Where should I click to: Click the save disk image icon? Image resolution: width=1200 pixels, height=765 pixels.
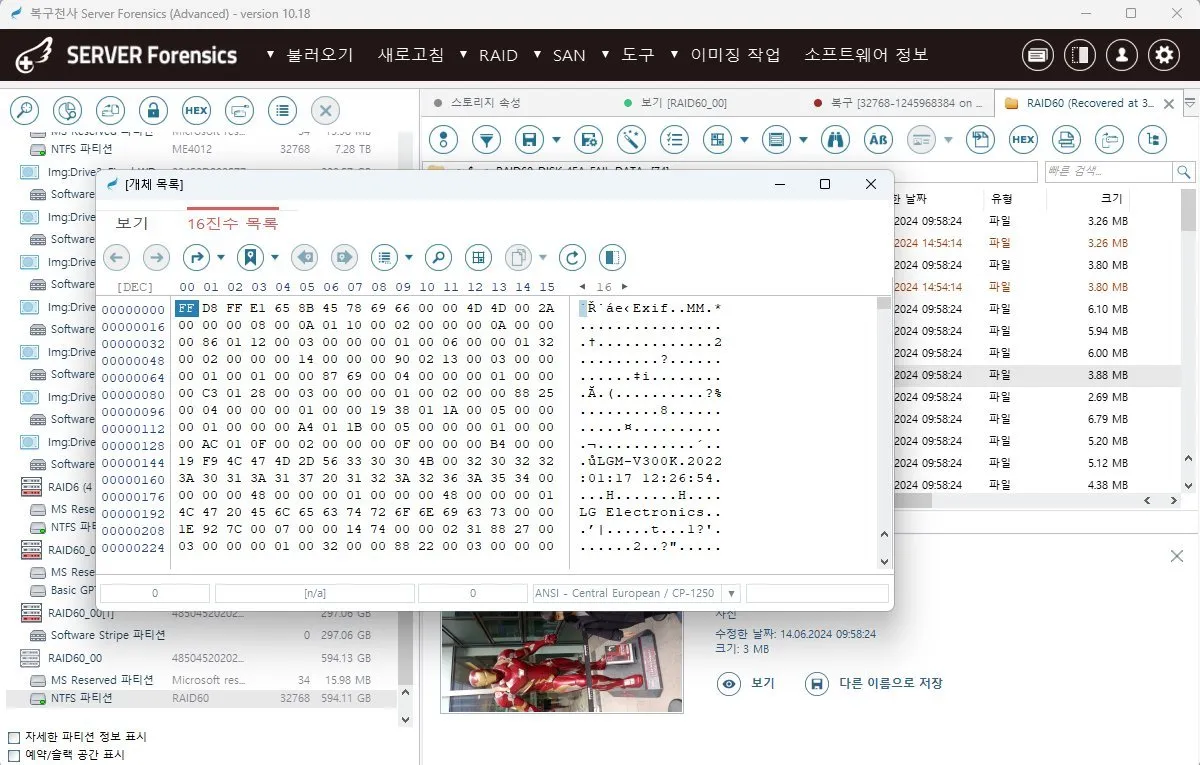pos(239,110)
